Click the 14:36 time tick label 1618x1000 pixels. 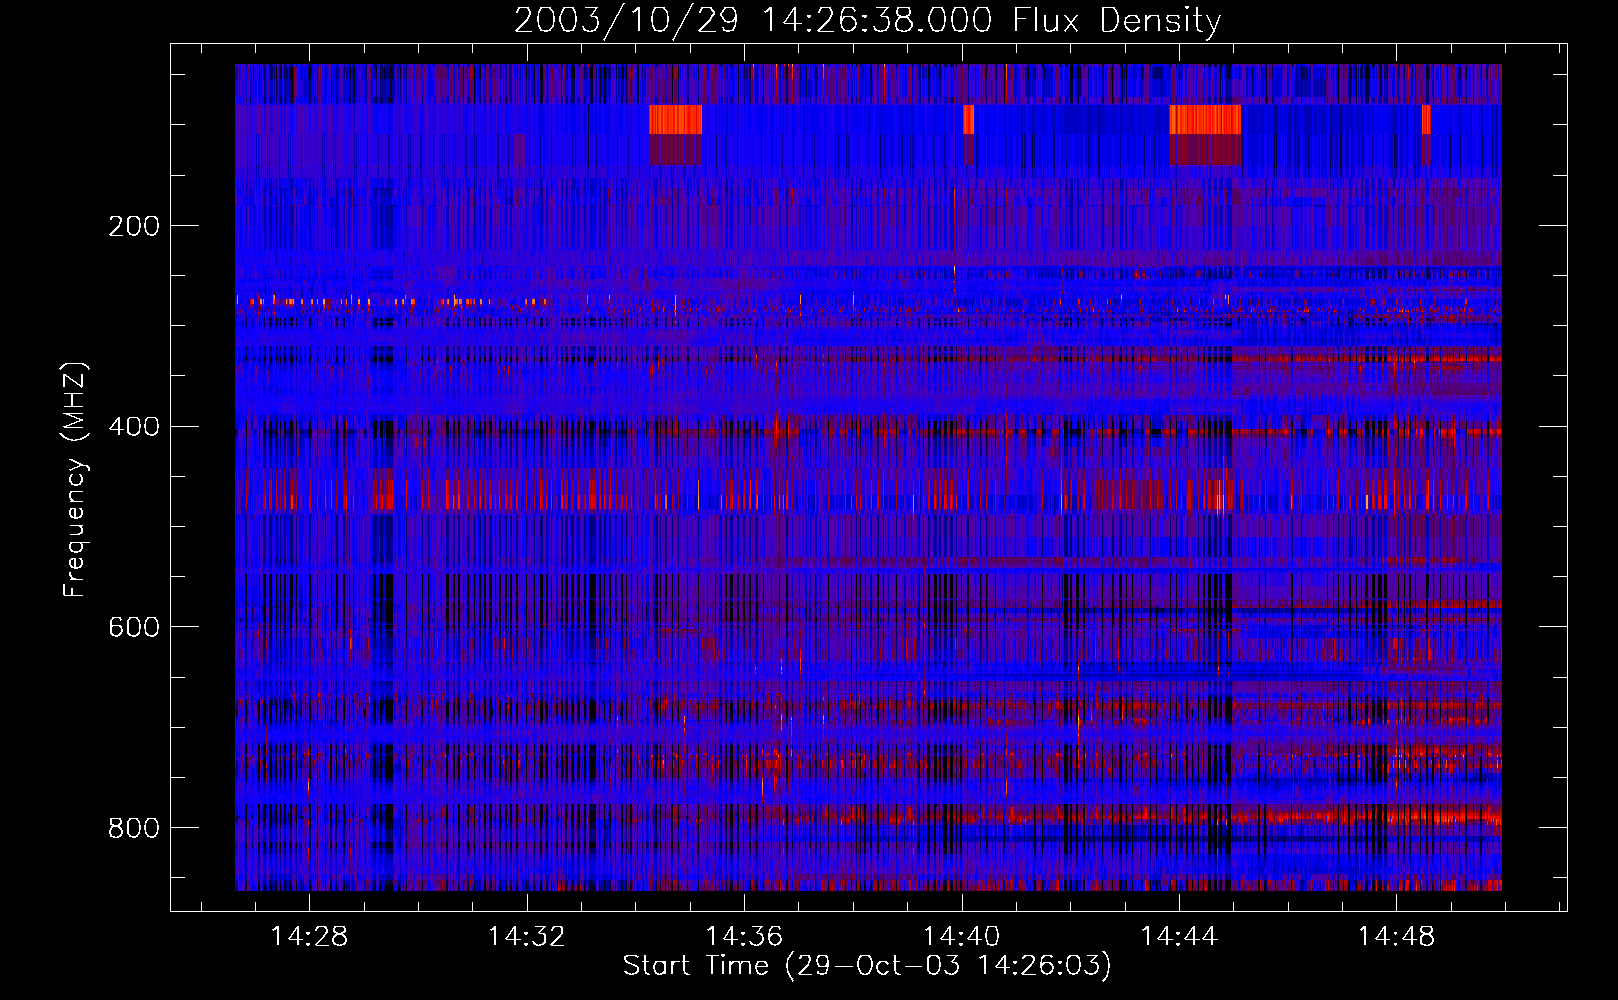744,937
